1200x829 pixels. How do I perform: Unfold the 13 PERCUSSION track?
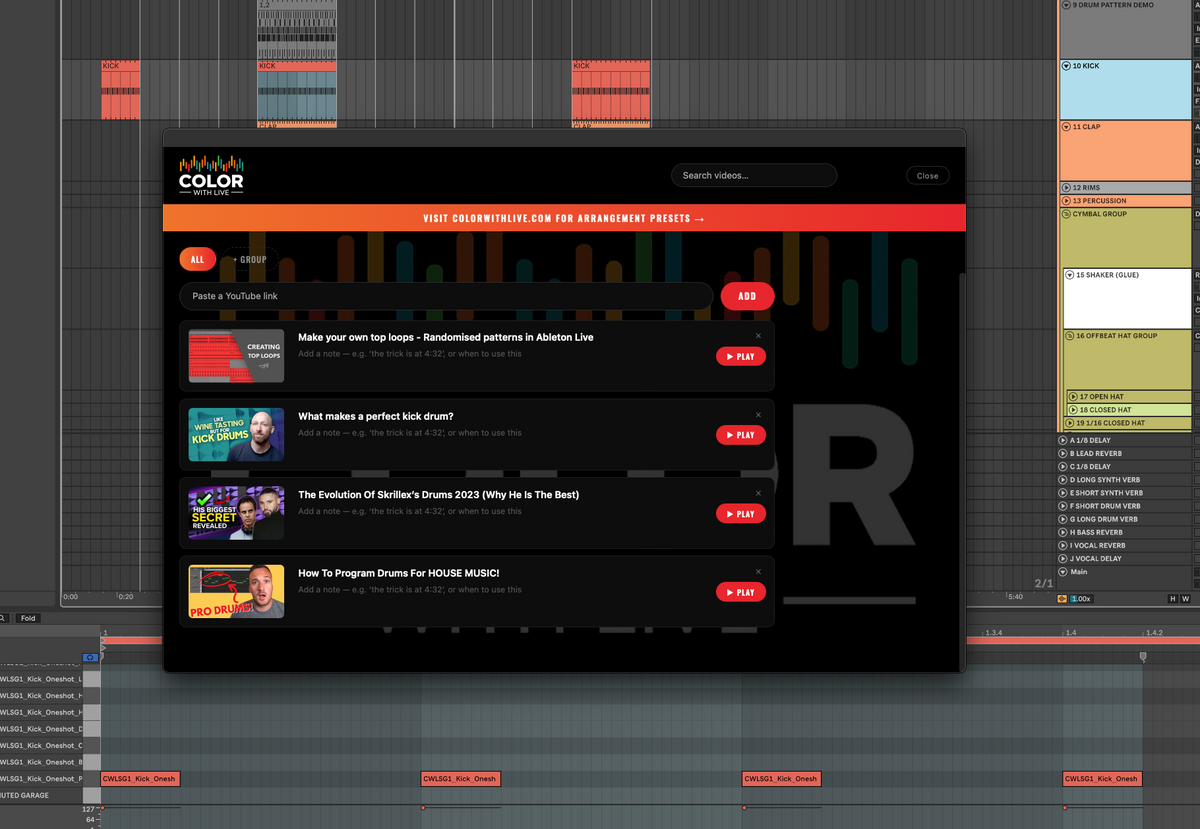click(1066, 201)
